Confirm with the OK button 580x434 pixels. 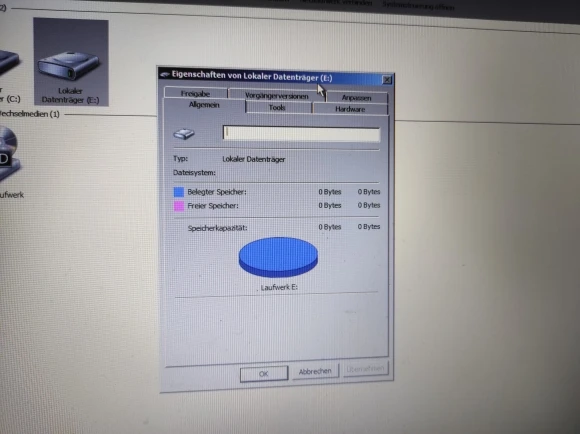(264, 374)
